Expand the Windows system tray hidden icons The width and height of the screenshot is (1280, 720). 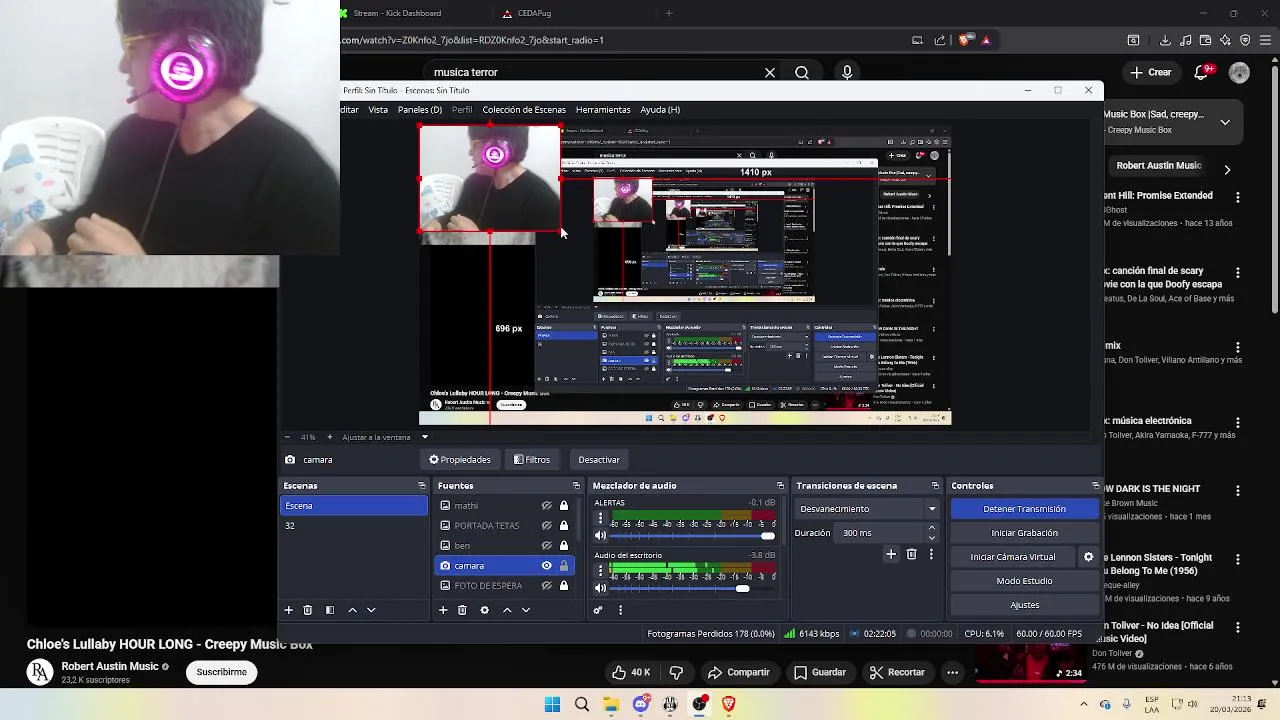(x=1084, y=704)
